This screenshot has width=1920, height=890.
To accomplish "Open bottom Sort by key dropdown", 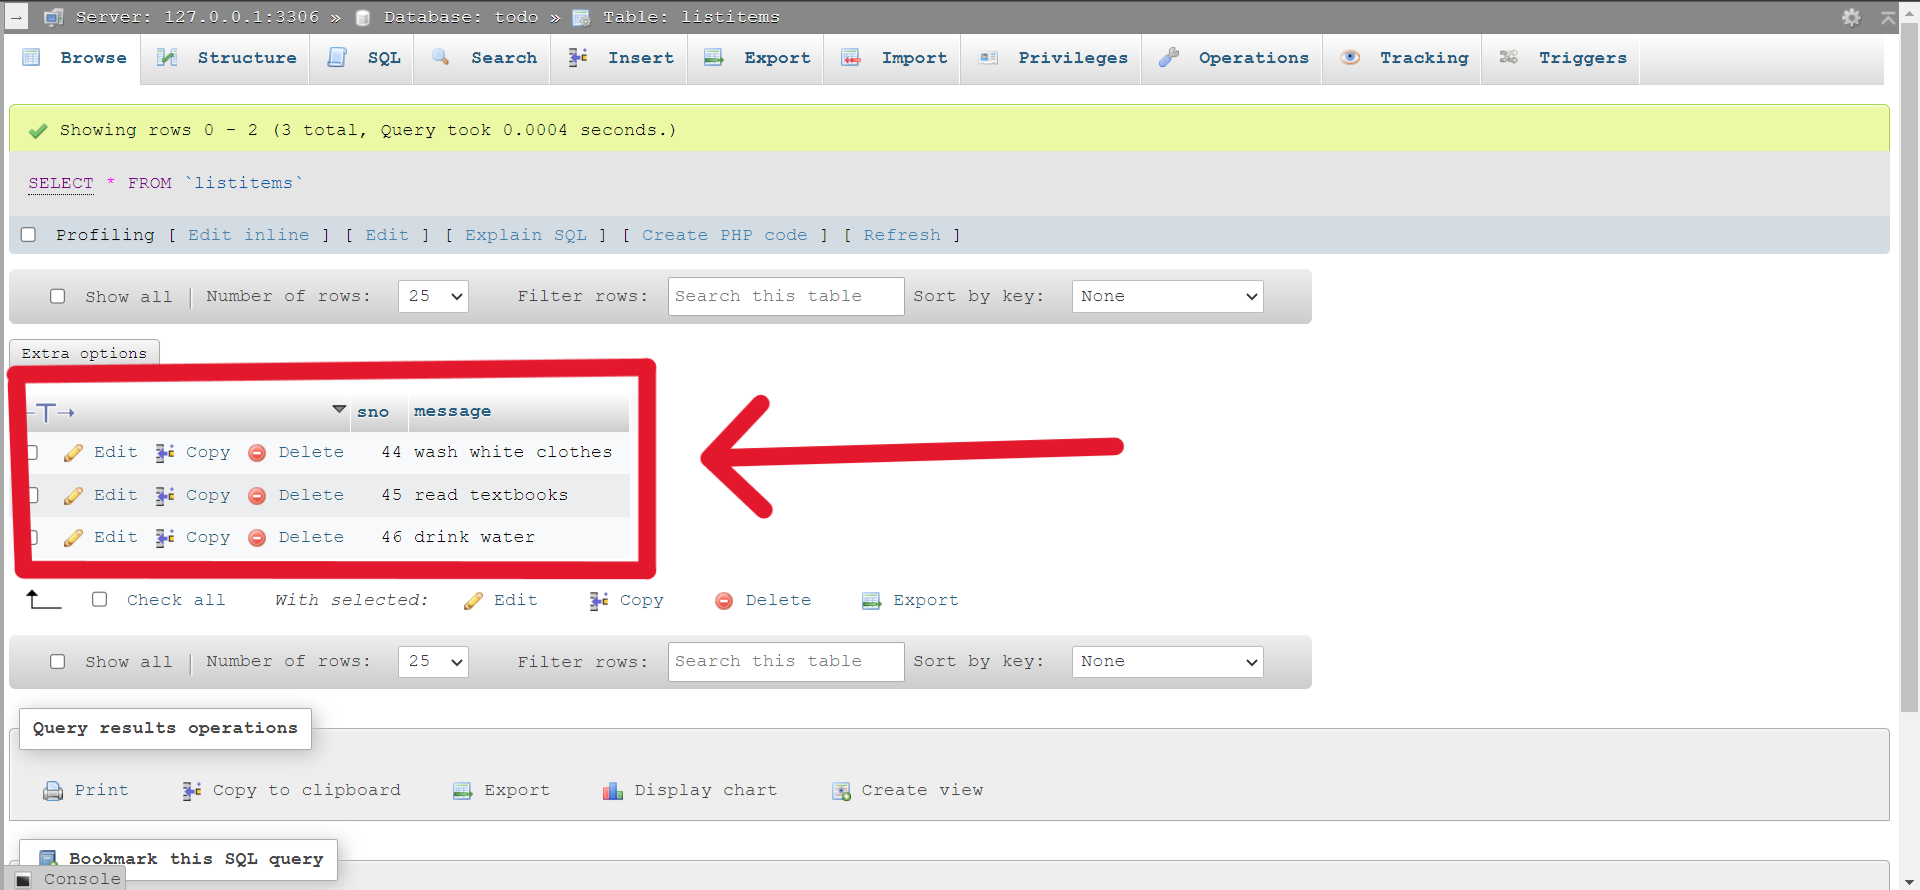I will (1167, 661).
